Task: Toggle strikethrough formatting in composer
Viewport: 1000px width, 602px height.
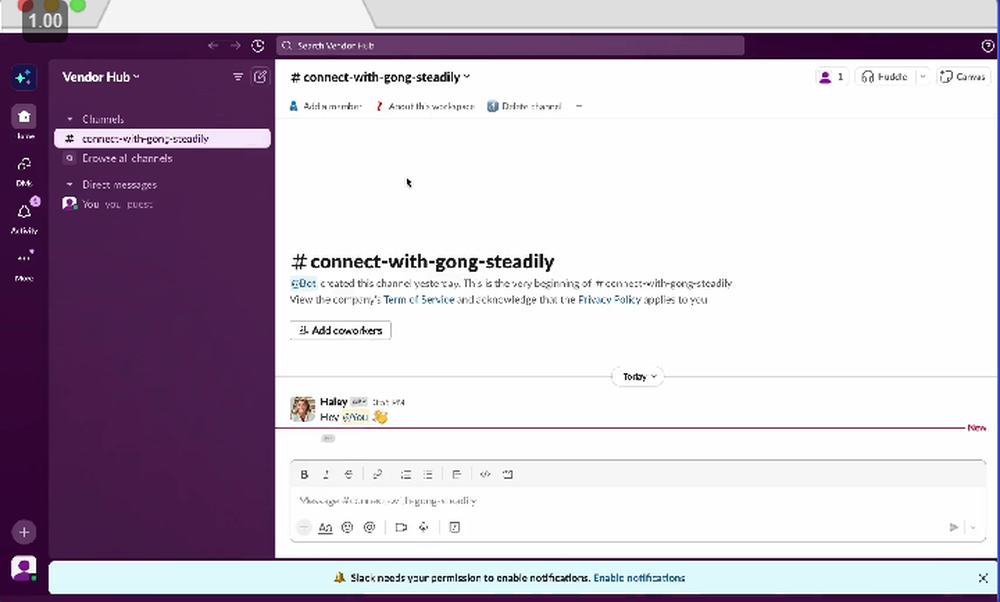Action: click(x=348, y=474)
